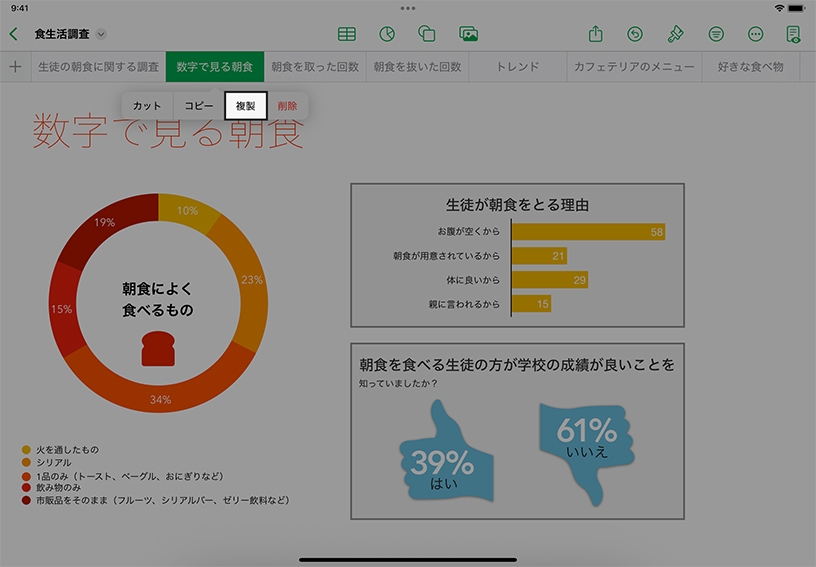Open the format paintbrush icon
Screen dimensions: 816x567
point(675,34)
